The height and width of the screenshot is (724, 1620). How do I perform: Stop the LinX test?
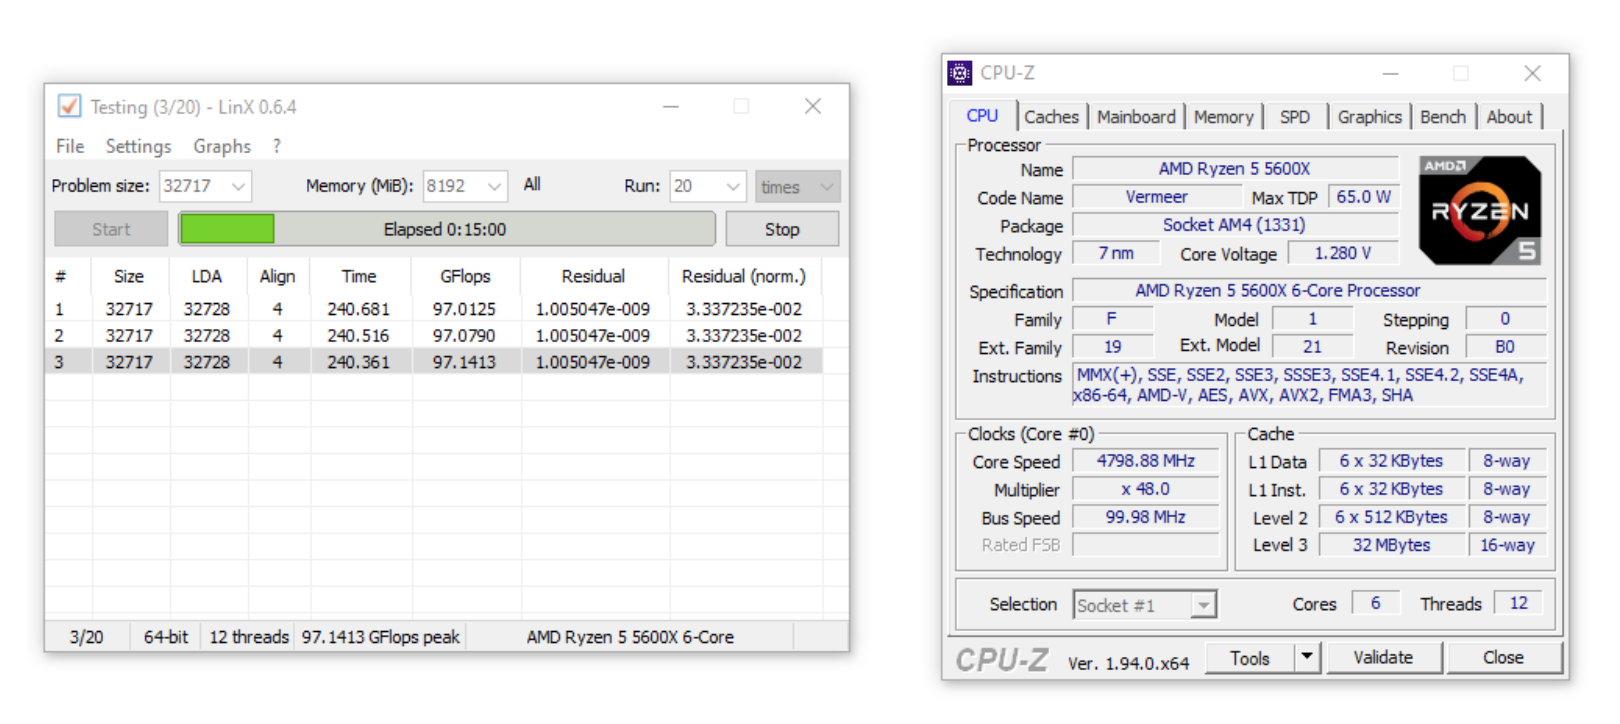782,229
